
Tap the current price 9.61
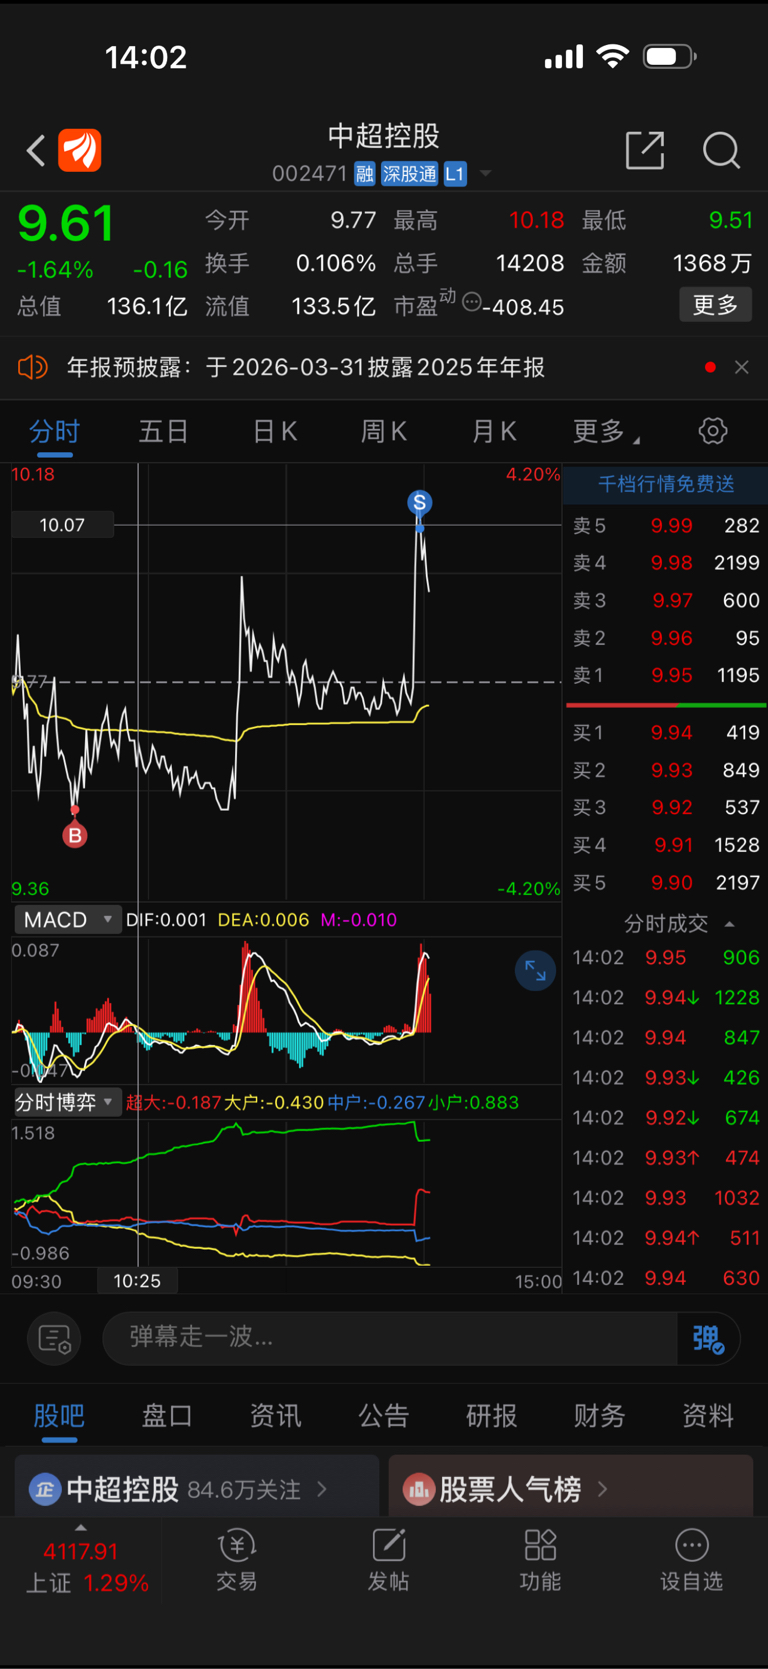66,223
